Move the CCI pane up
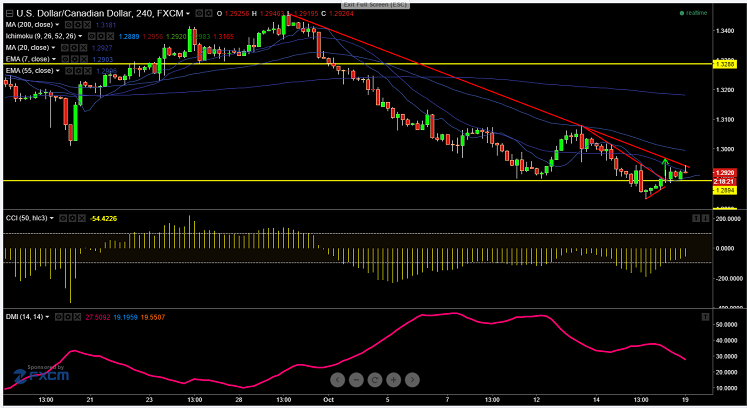 point(696,218)
